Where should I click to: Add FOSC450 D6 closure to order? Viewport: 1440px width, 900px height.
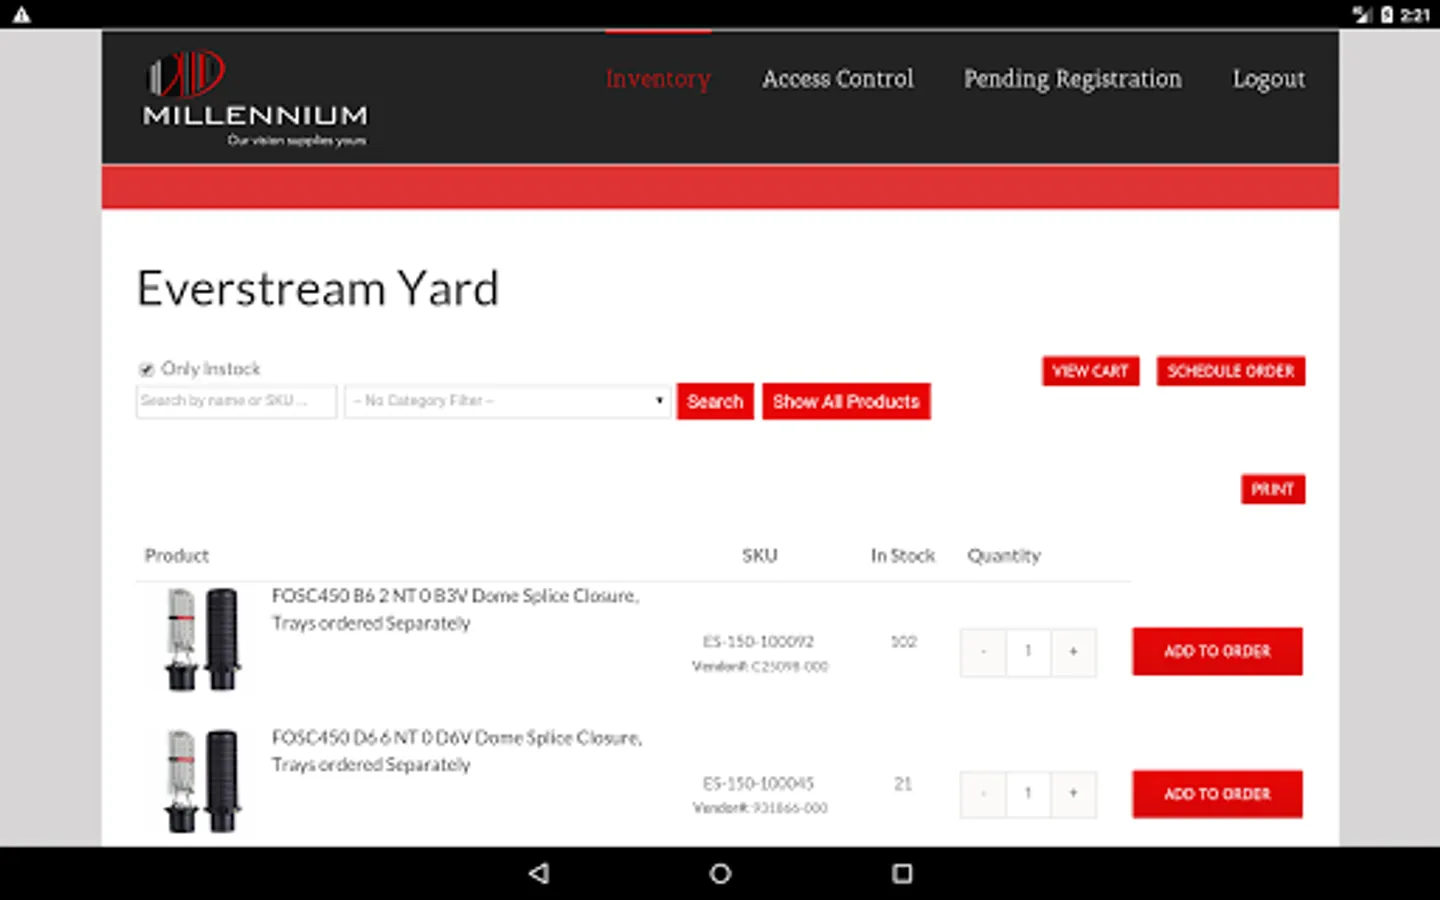click(1217, 794)
